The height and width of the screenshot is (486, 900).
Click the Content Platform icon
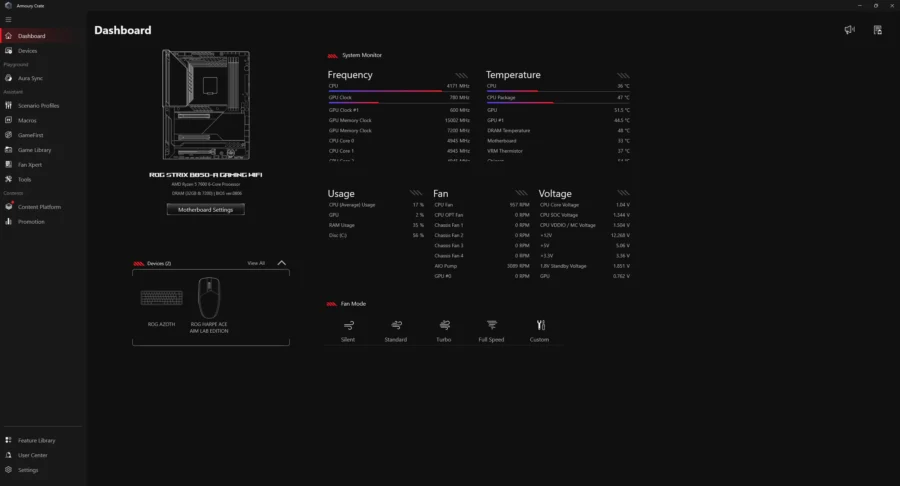(9, 207)
